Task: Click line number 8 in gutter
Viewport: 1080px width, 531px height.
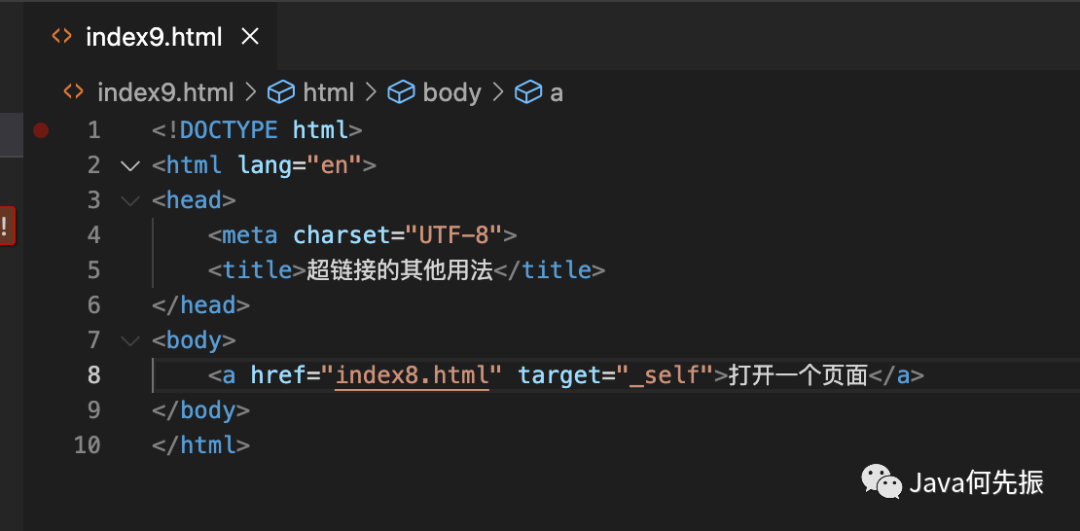Action: 93,376
